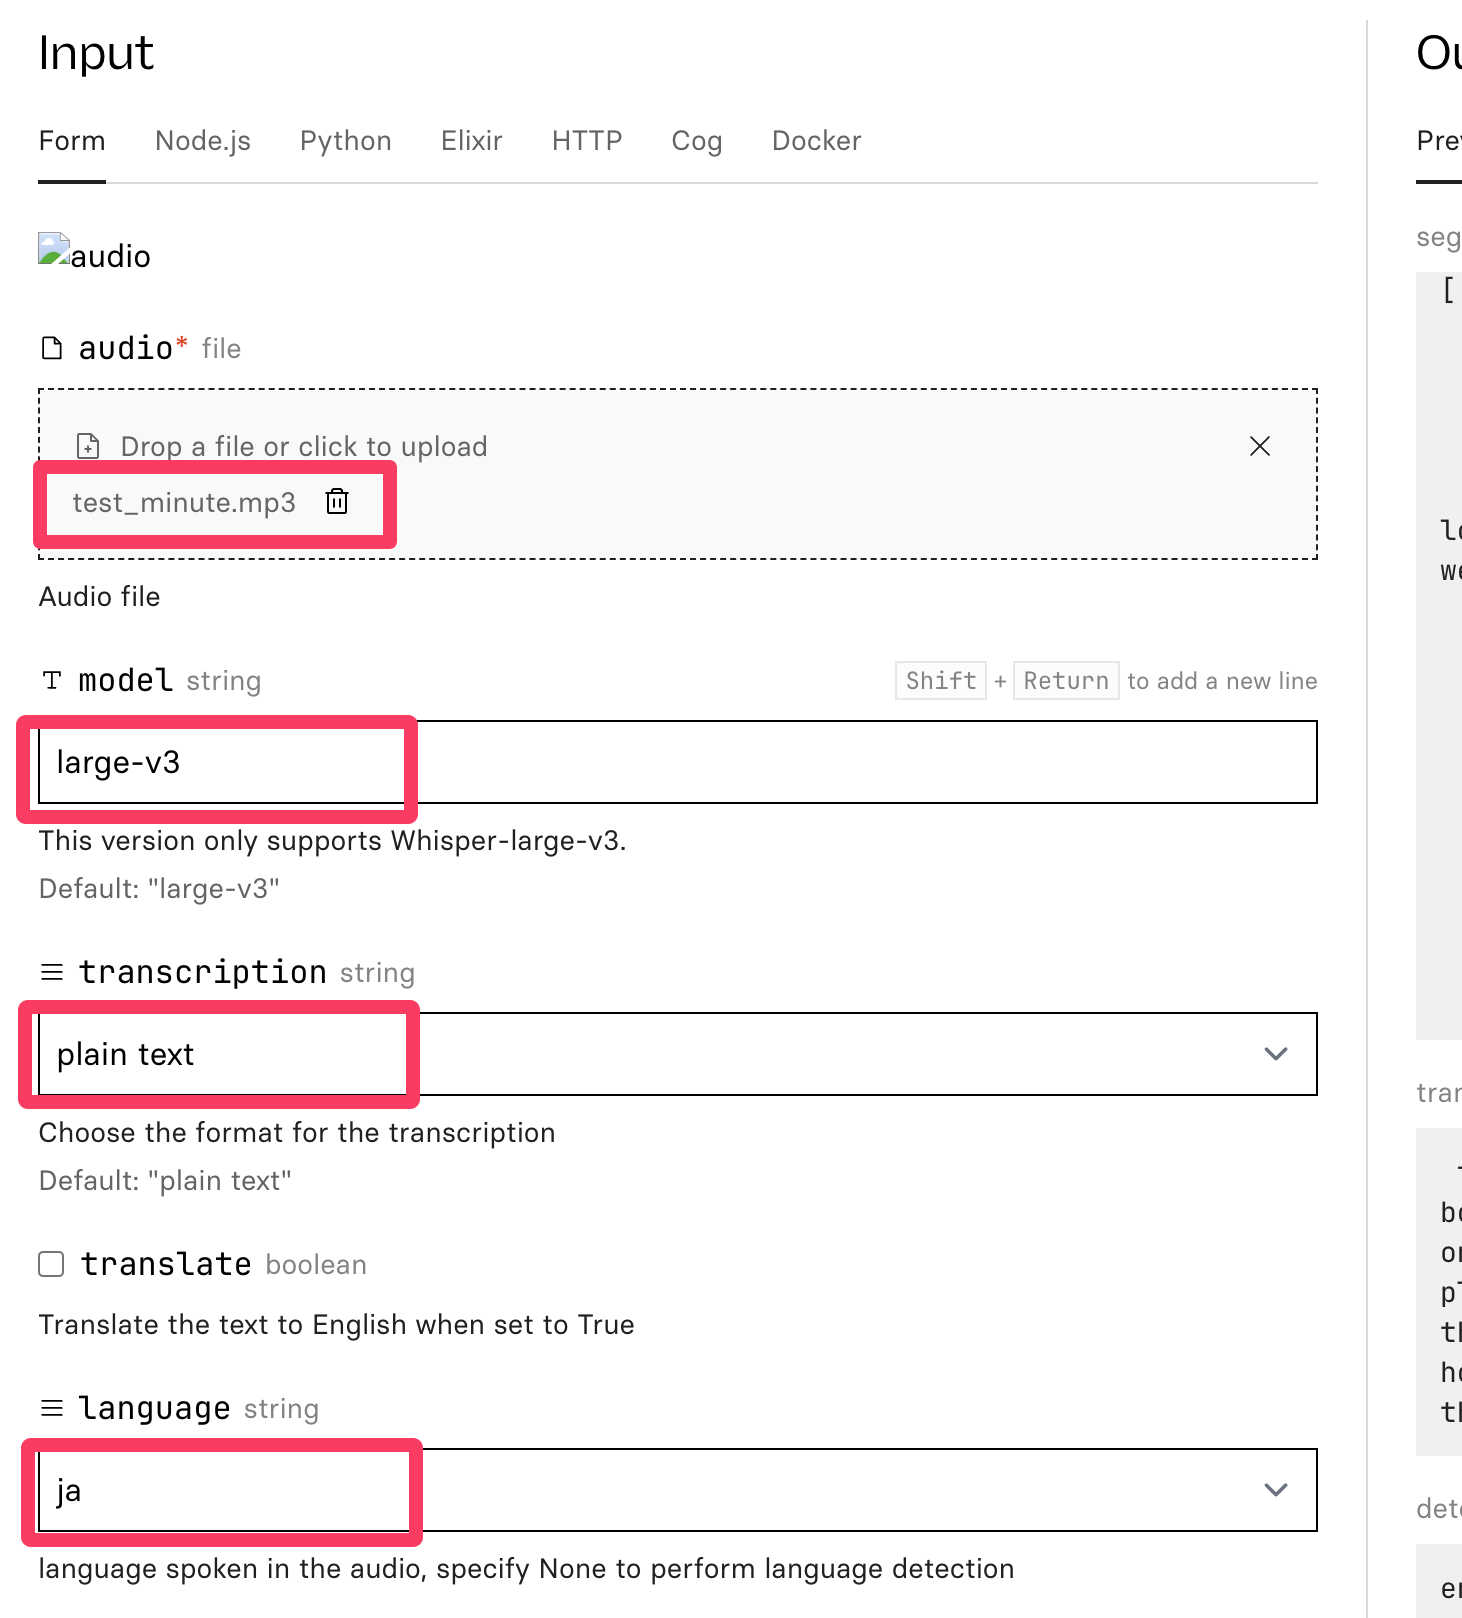Switch to the Python tab

click(x=345, y=141)
